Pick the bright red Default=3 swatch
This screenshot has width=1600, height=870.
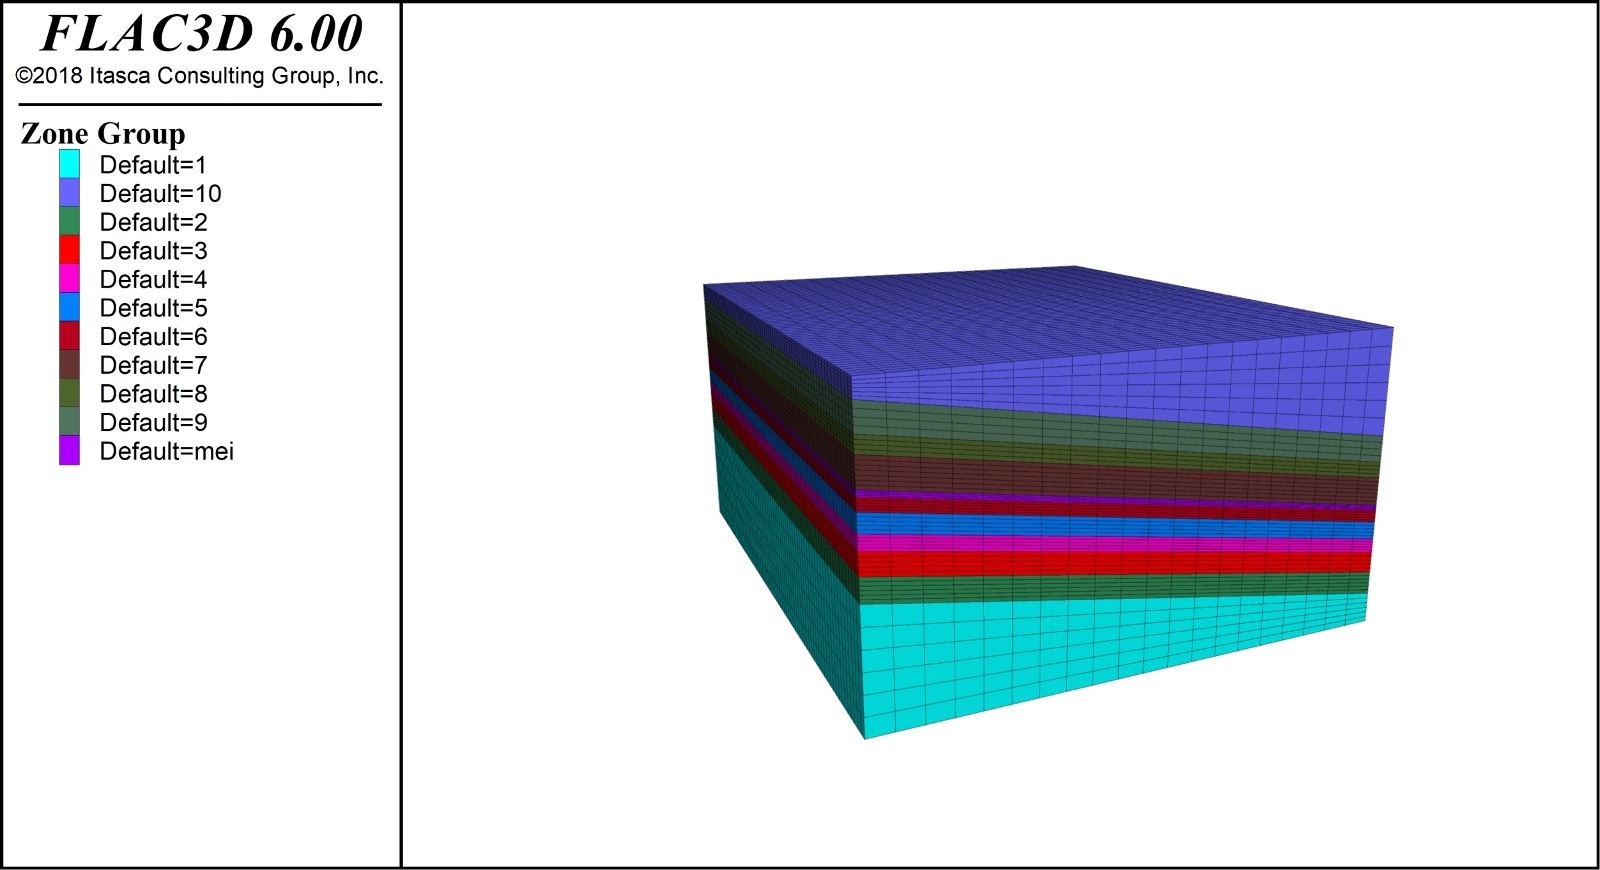click(x=69, y=250)
